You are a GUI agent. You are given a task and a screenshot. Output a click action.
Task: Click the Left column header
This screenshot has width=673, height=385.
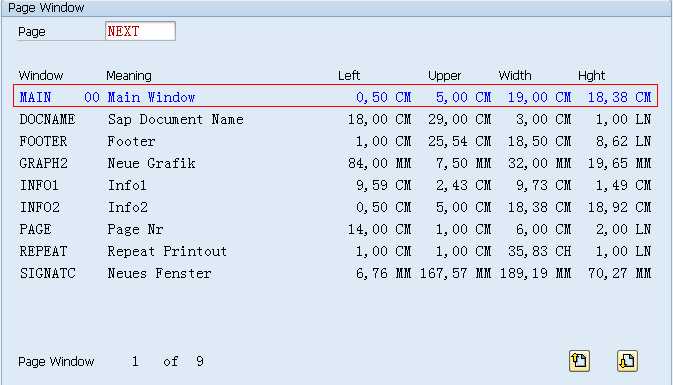(x=349, y=76)
